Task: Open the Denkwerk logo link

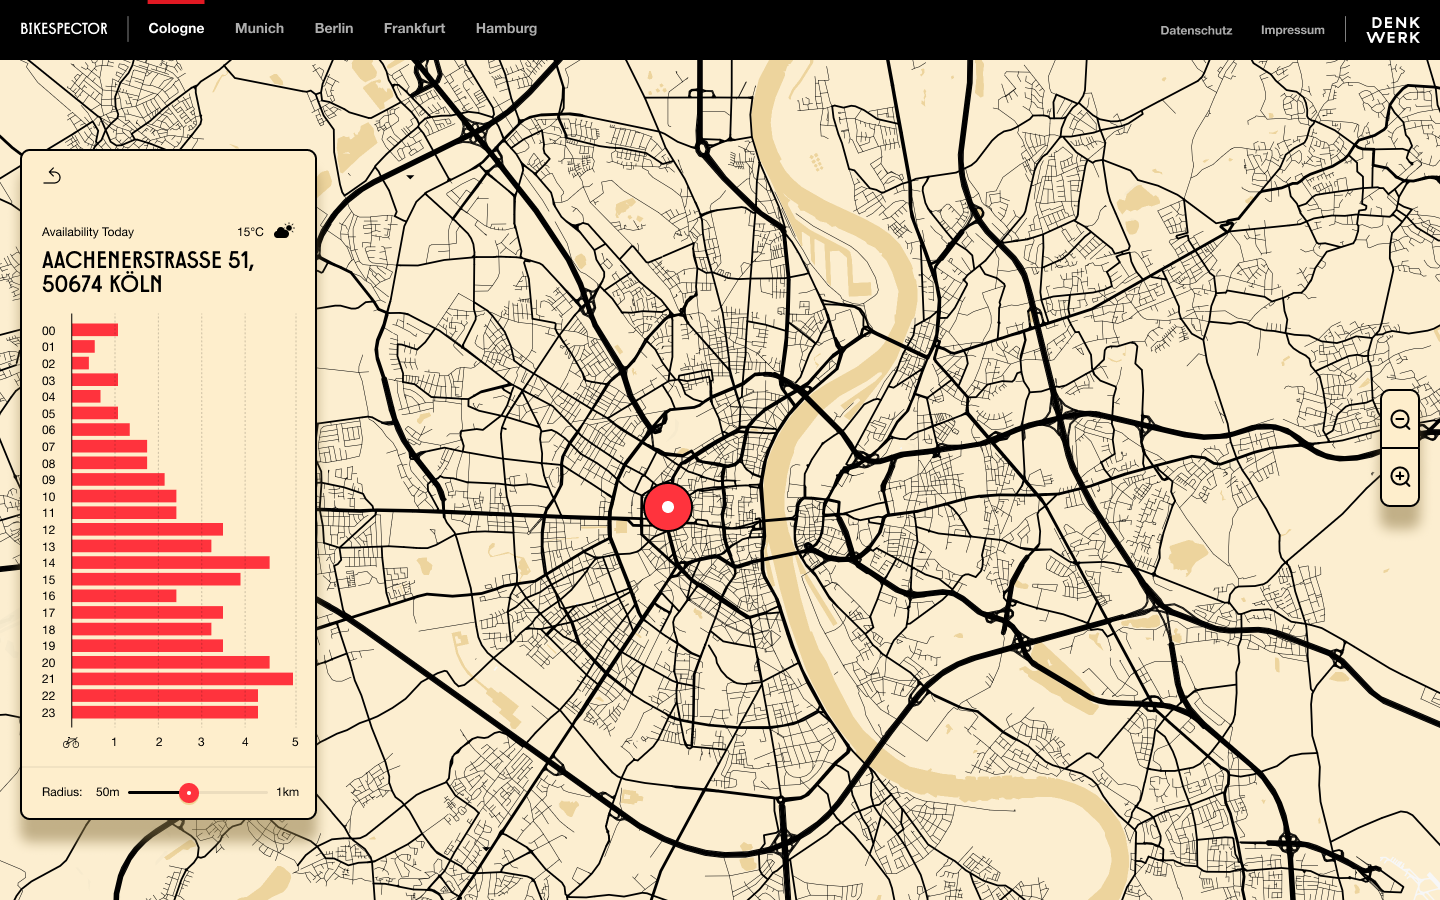Action: tap(1393, 30)
